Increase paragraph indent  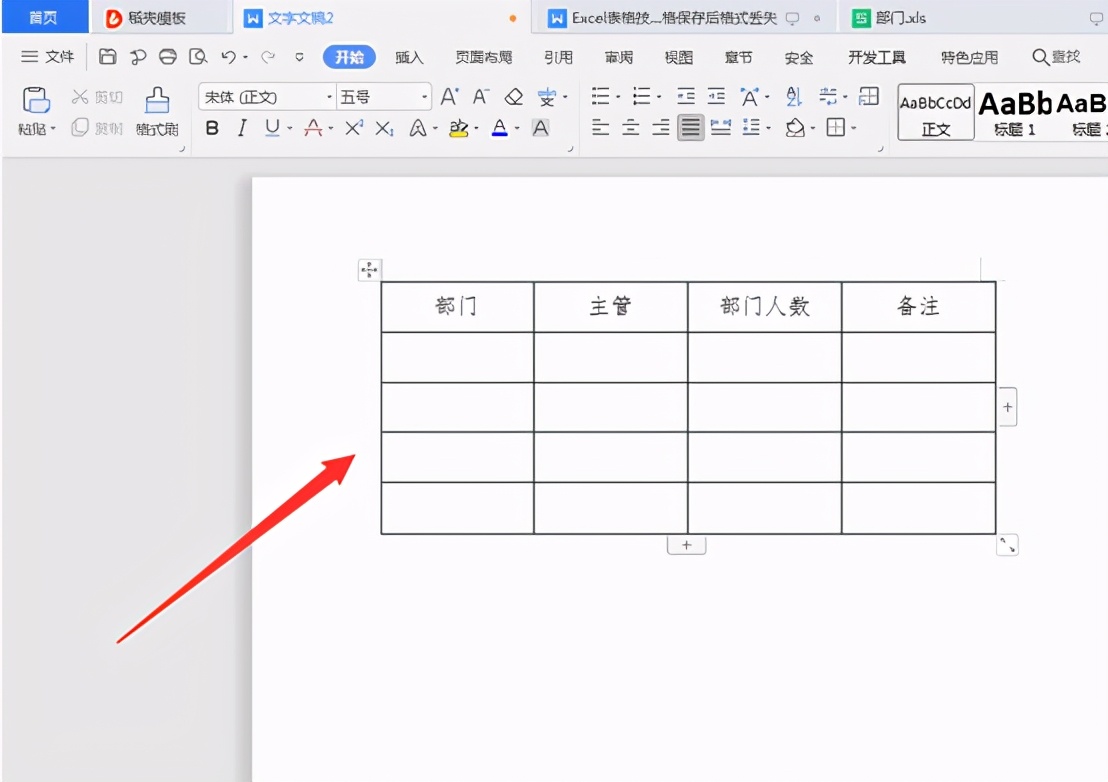click(x=717, y=96)
